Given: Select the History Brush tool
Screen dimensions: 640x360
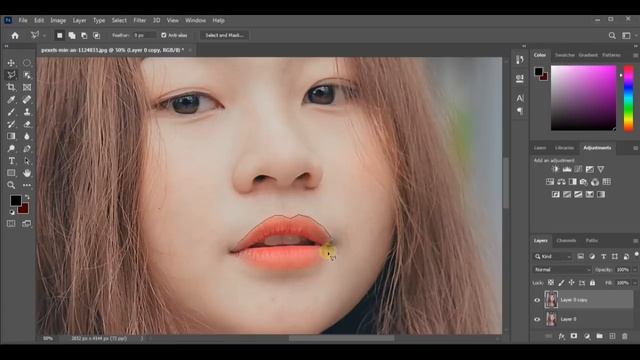Looking at the screenshot, I should tap(11, 124).
